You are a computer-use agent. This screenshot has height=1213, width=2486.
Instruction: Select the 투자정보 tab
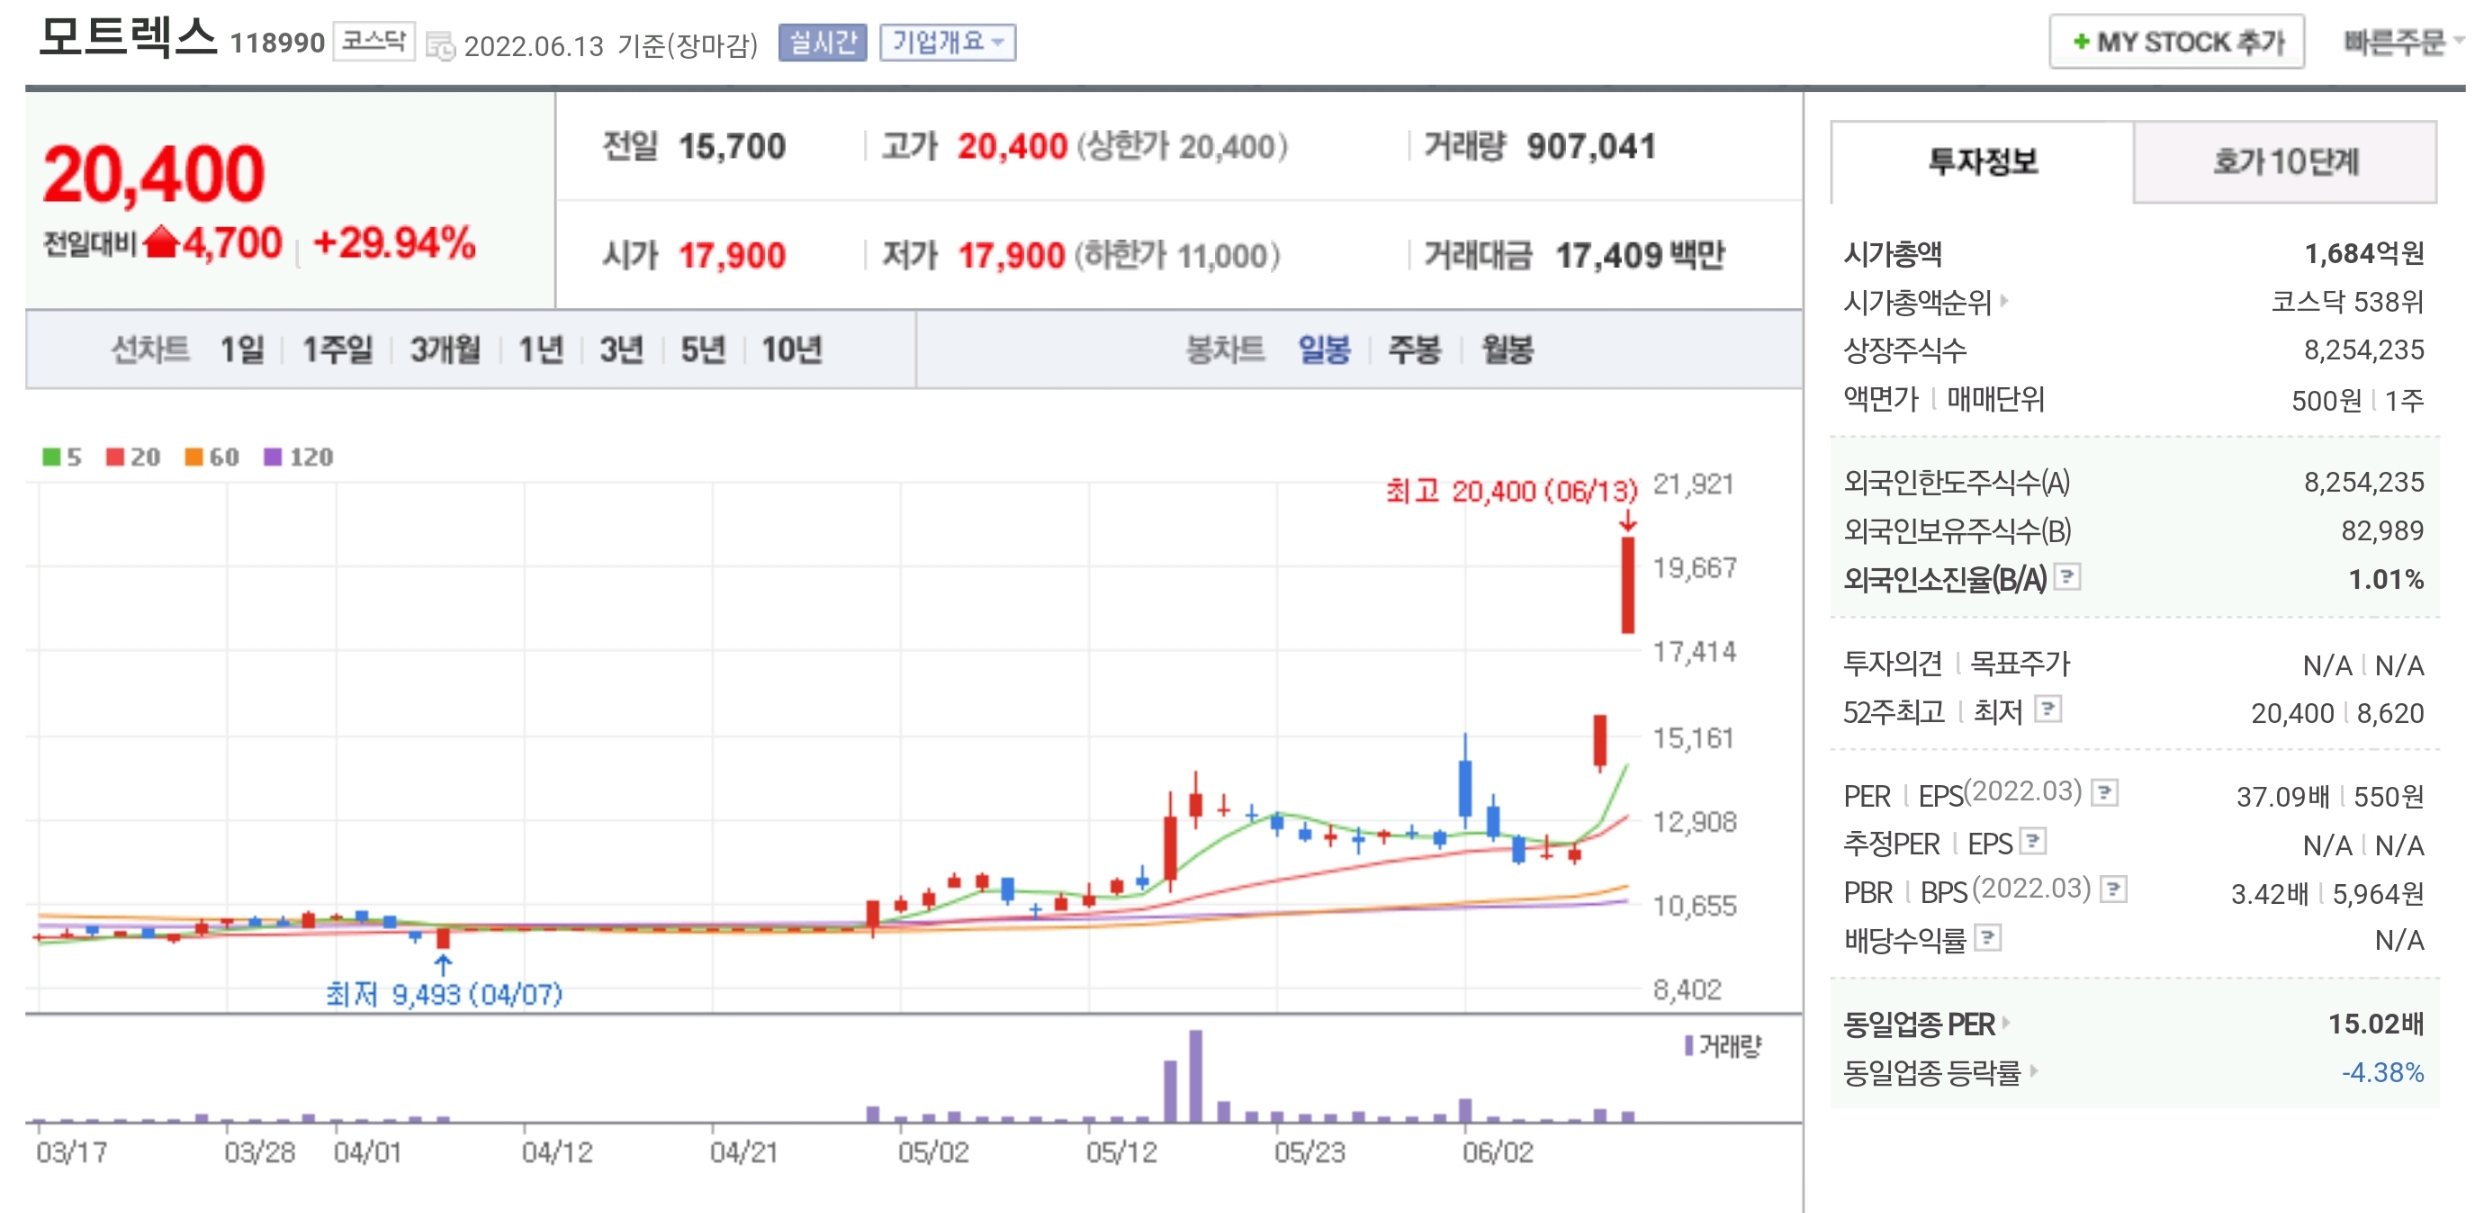[x=1982, y=162]
